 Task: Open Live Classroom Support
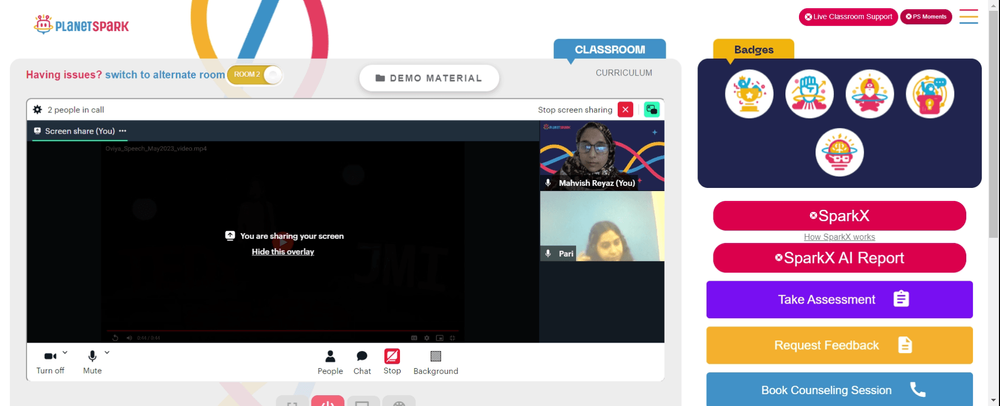click(x=848, y=17)
